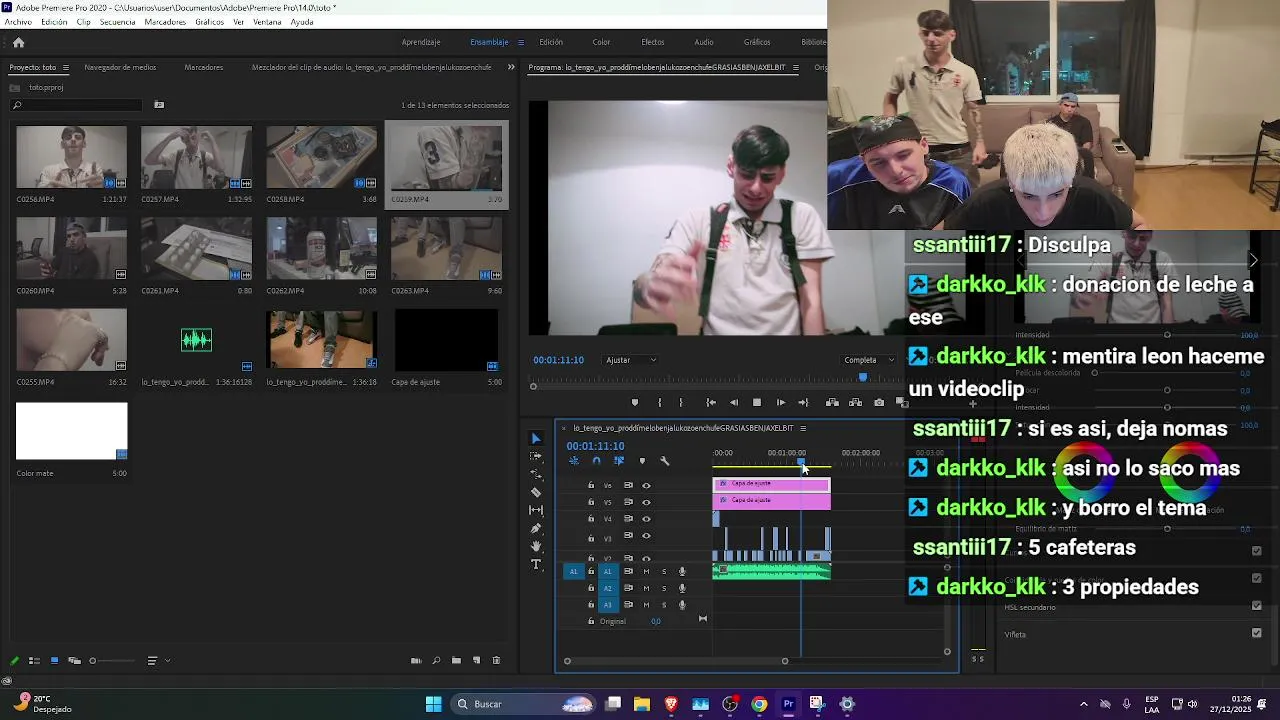Open the Secuencia menu
1280x720 pixels.
pos(118,22)
